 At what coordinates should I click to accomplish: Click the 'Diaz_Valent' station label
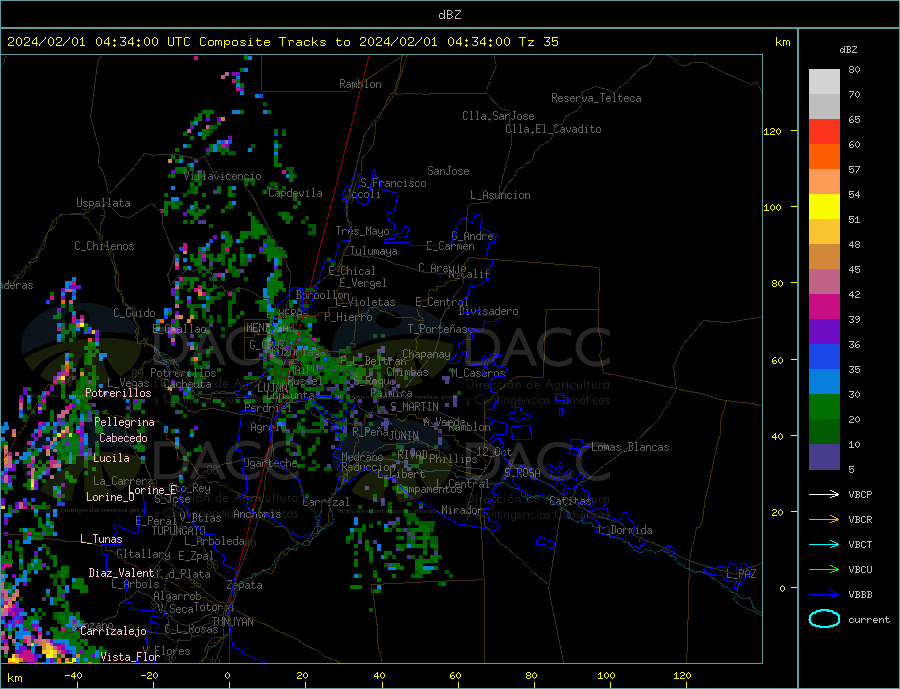coord(122,573)
